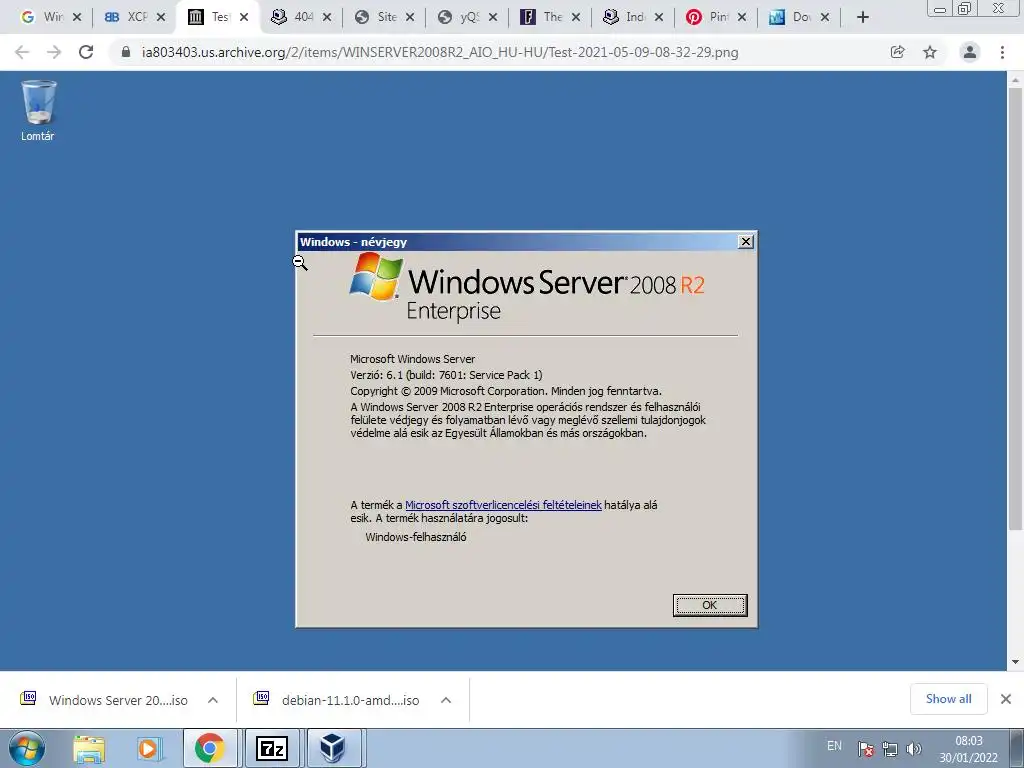This screenshot has width=1024, height=768.
Task: Click the scrollbar down arrow
Action: tap(1015, 662)
